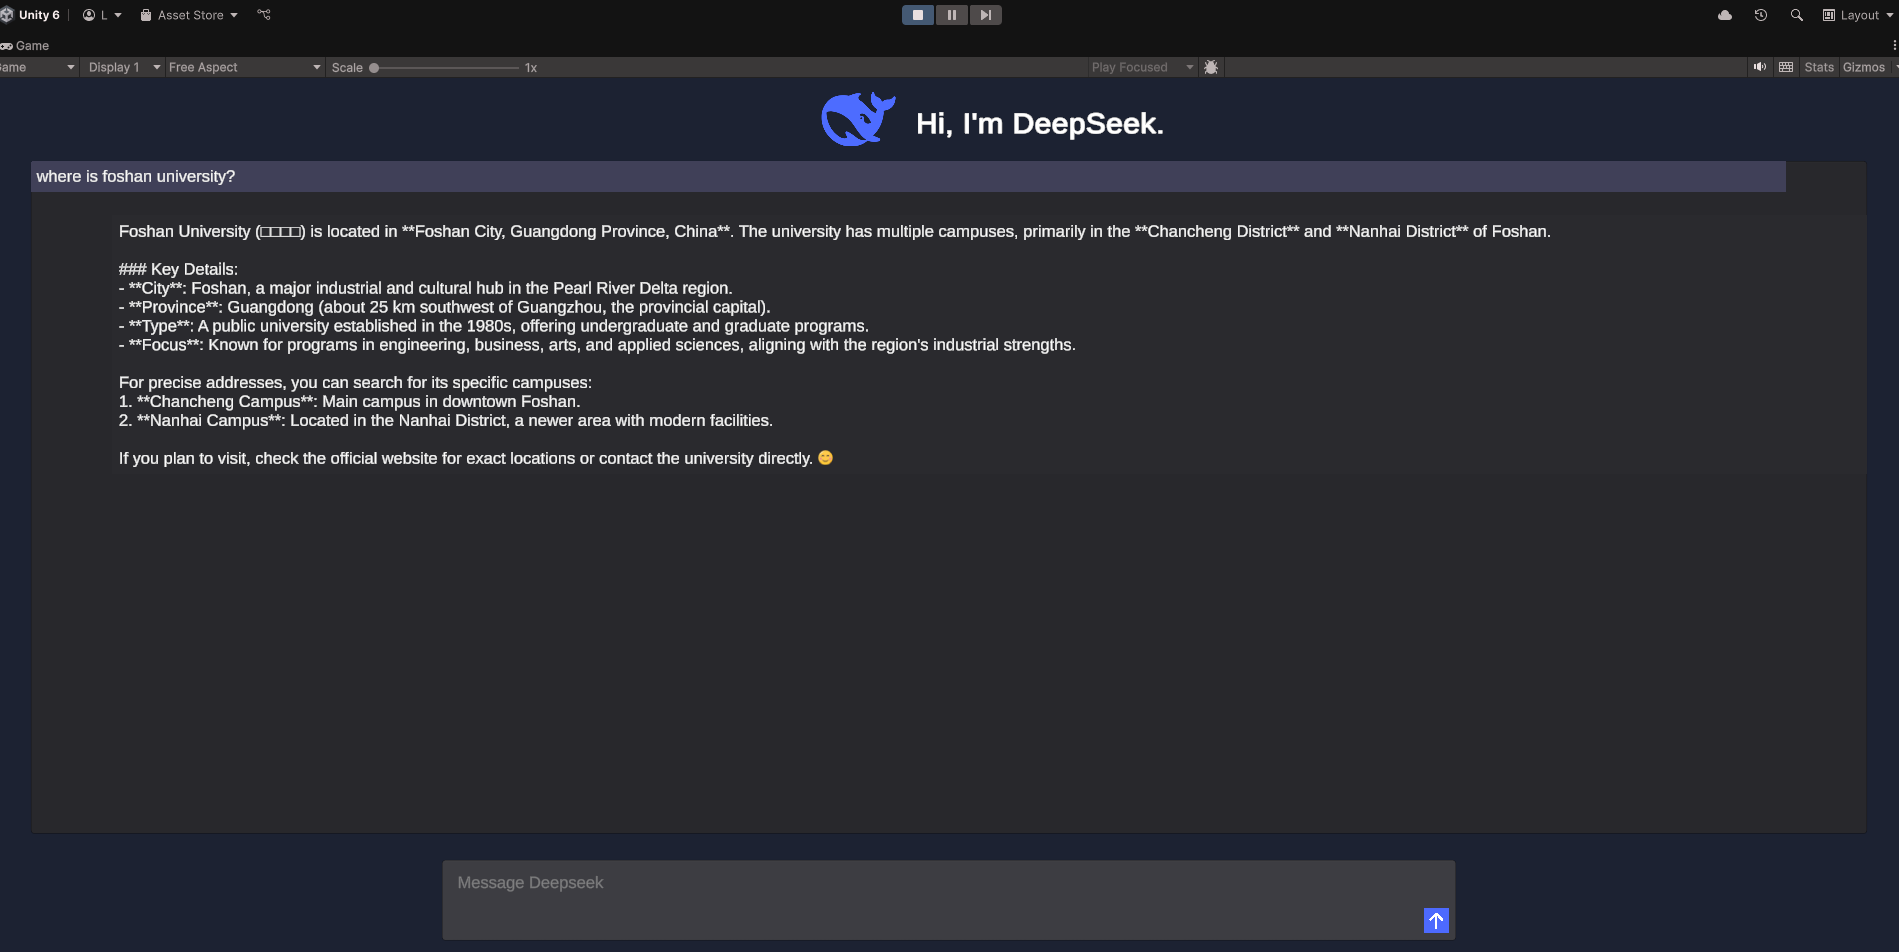1899x952 pixels.
Task: Open the Game view mode dropdown
Action: 38,67
